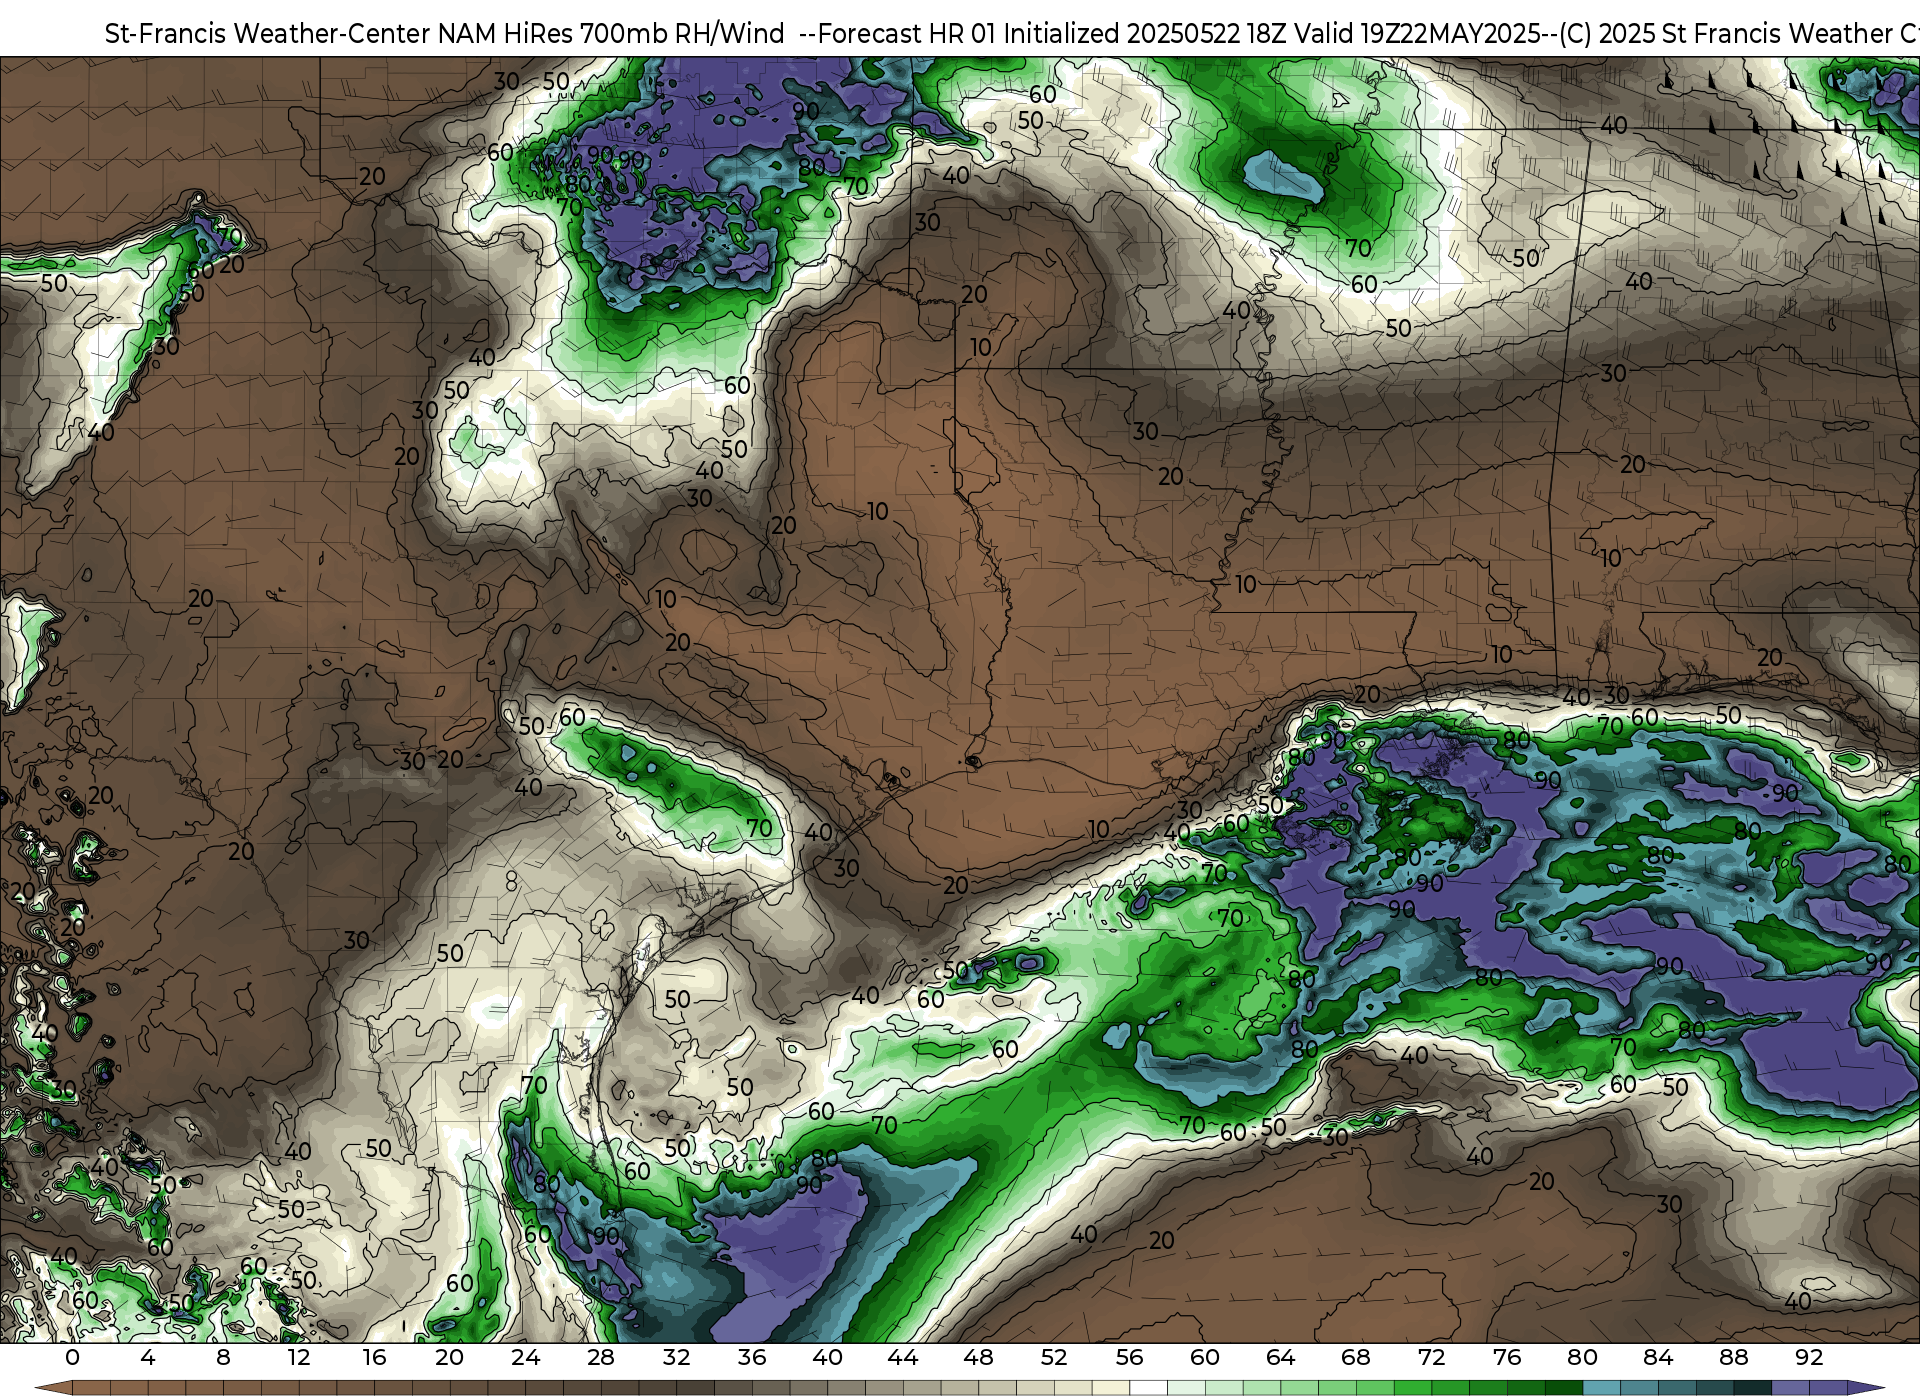1920x1400 pixels.
Task: Click the left arrow end of the colorbar
Action: coord(53,1388)
